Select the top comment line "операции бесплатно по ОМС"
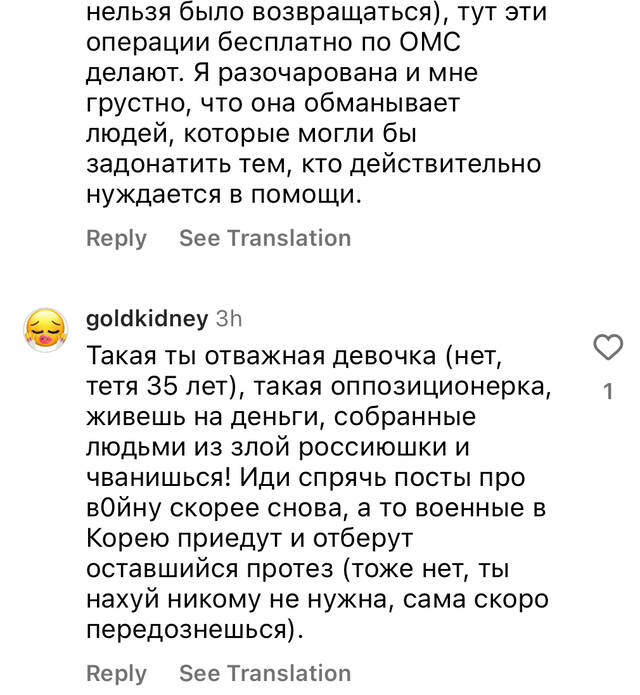 click(273, 43)
